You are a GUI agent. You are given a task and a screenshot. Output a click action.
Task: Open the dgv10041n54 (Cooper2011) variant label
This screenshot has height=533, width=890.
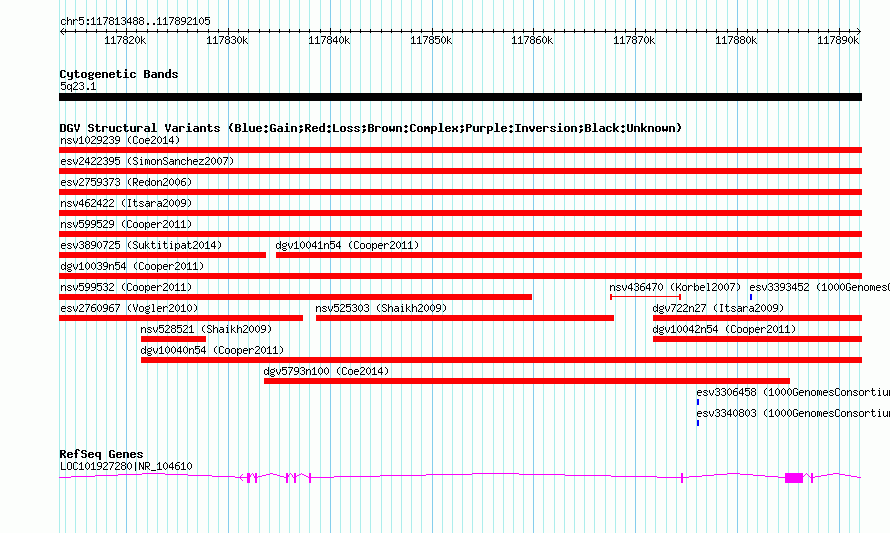[x=347, y=245]
